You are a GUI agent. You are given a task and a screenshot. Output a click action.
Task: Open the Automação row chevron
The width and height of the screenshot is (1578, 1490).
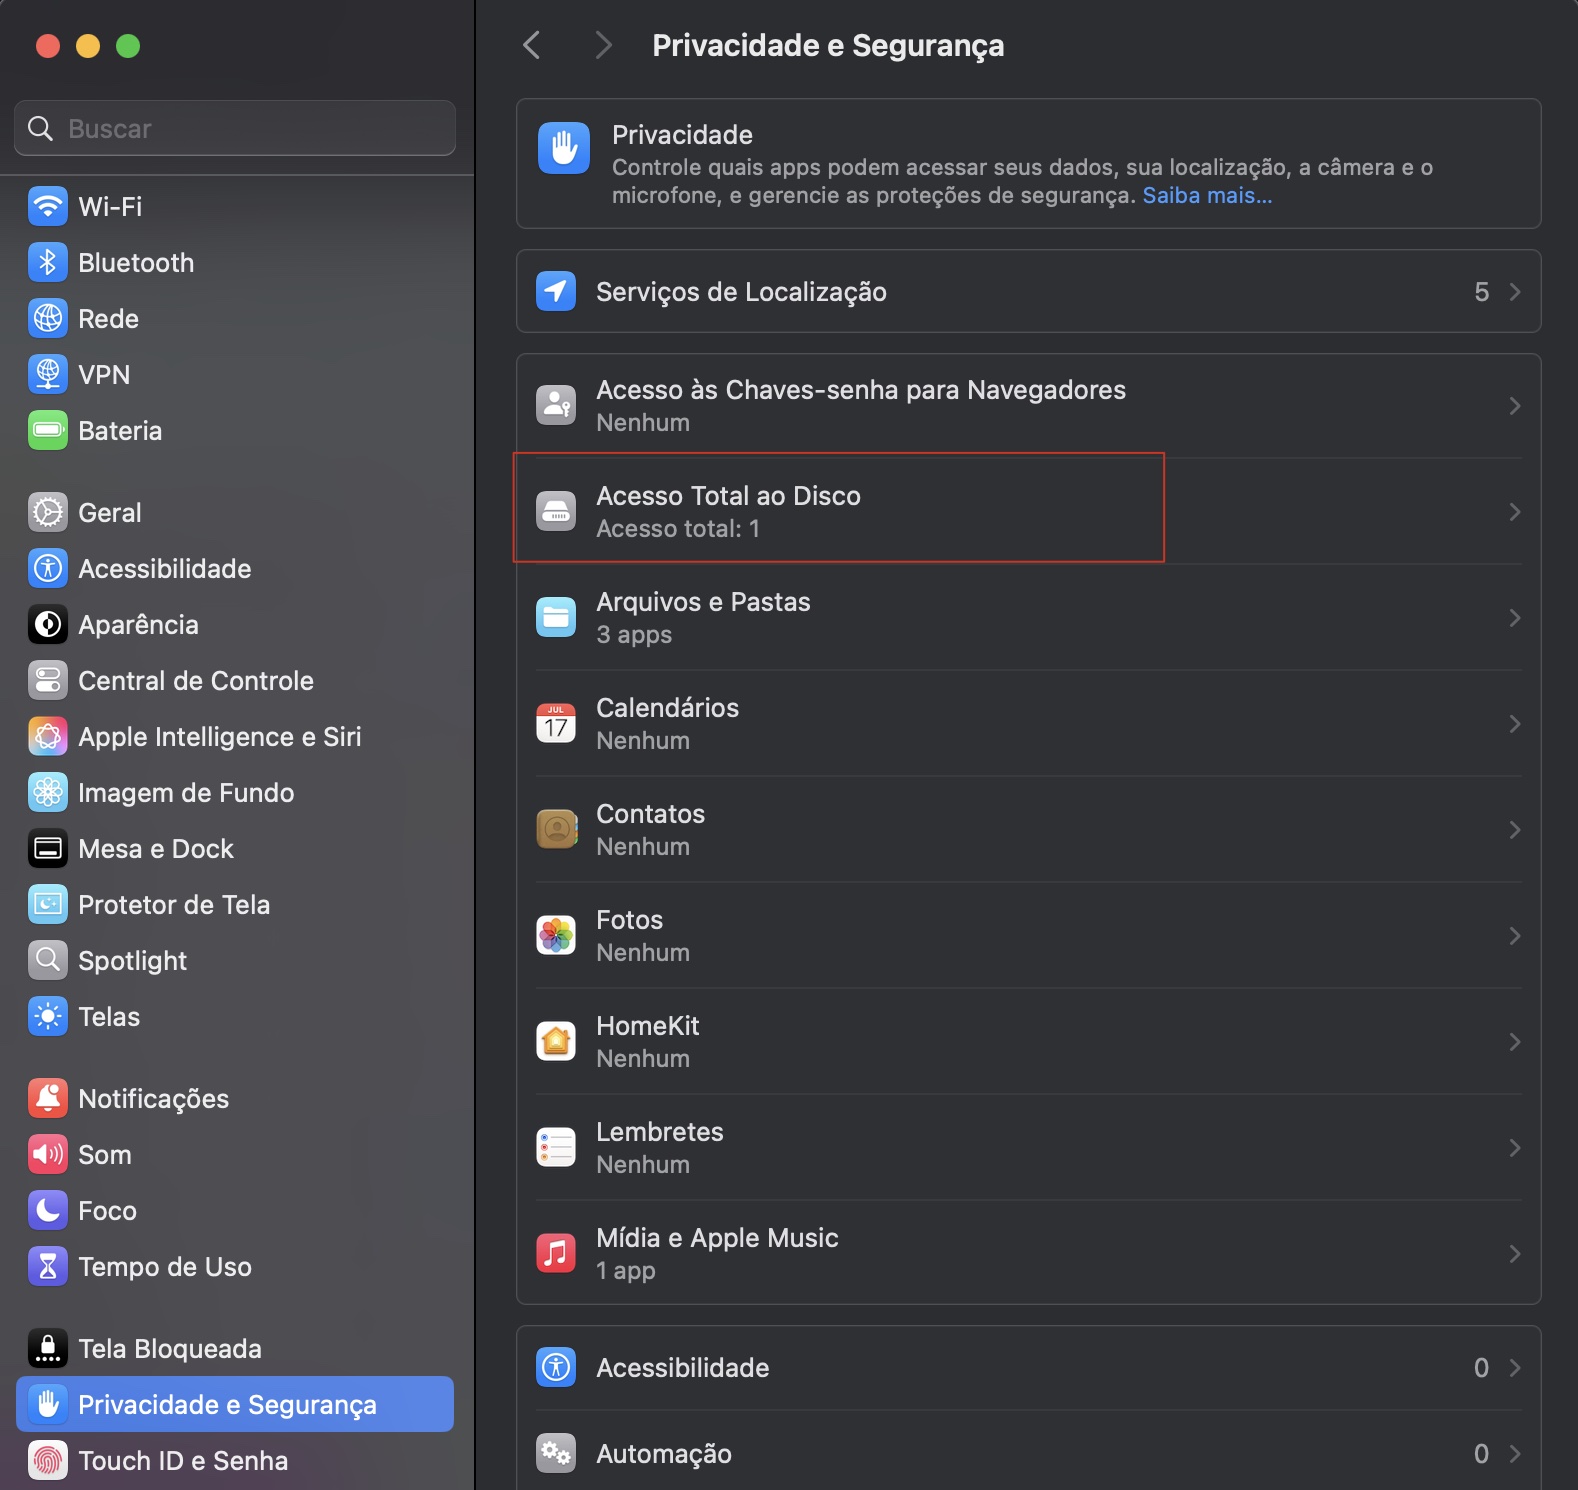click(1515, 1454)
